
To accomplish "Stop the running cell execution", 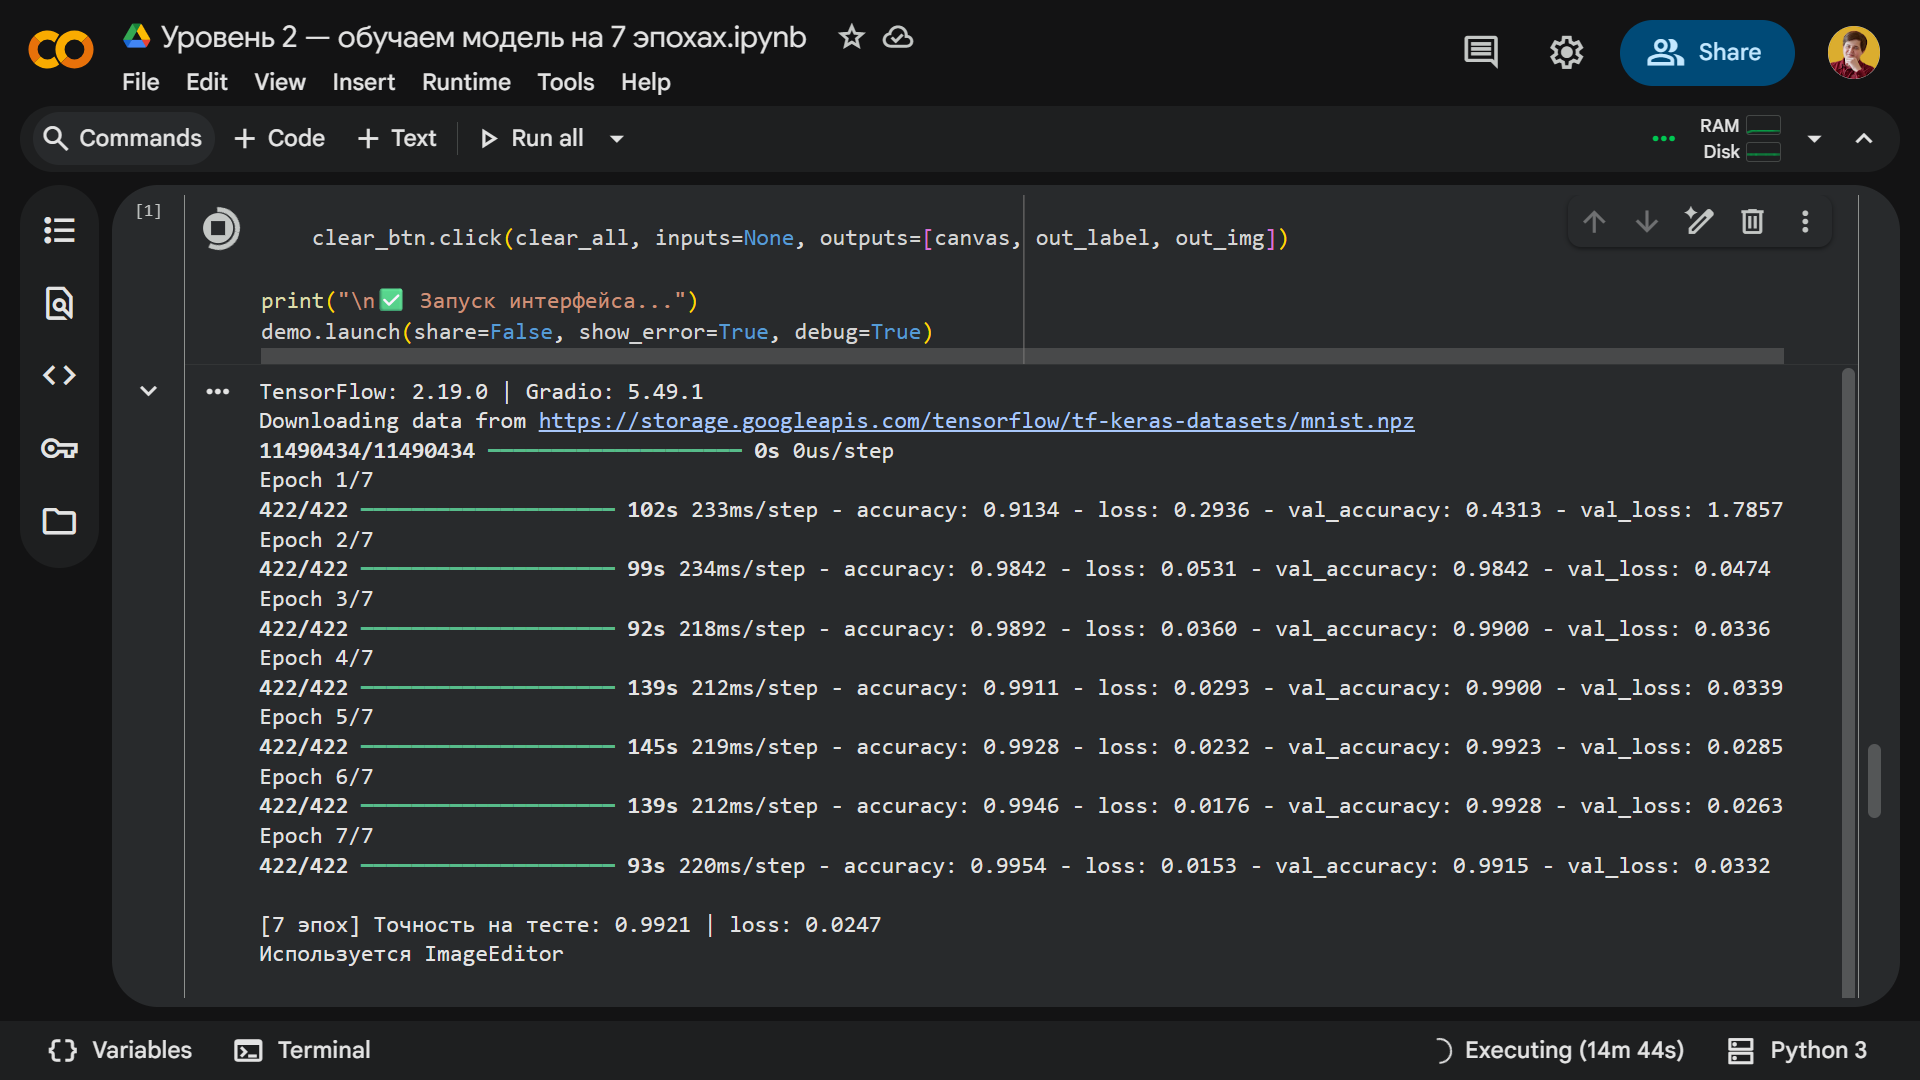I will (x=221, y=229).
